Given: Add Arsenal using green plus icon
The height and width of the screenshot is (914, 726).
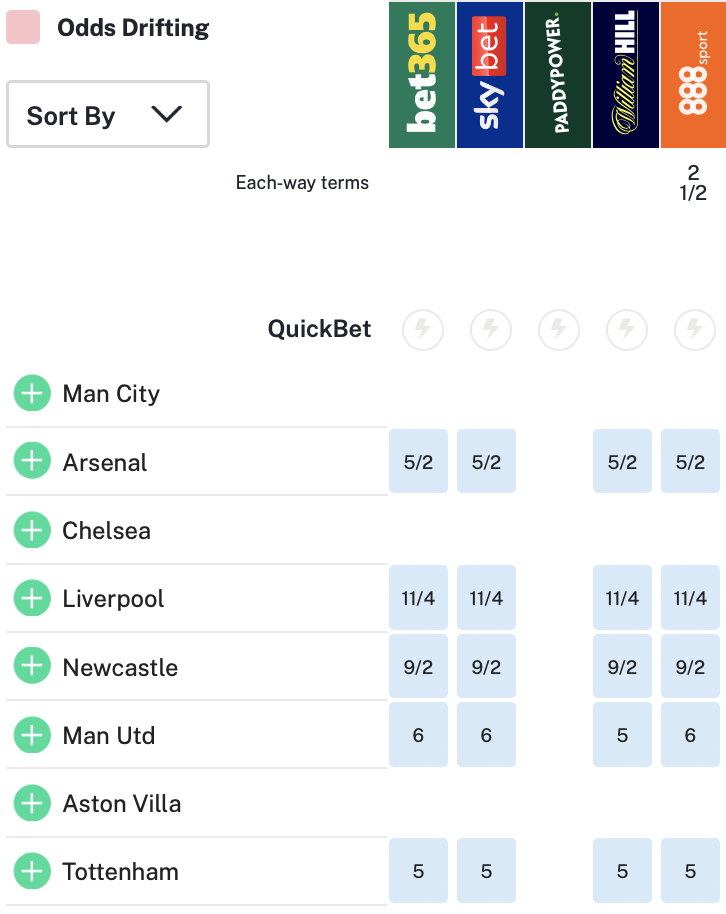Looking at the screenshot, I should [x=32, y=461].
